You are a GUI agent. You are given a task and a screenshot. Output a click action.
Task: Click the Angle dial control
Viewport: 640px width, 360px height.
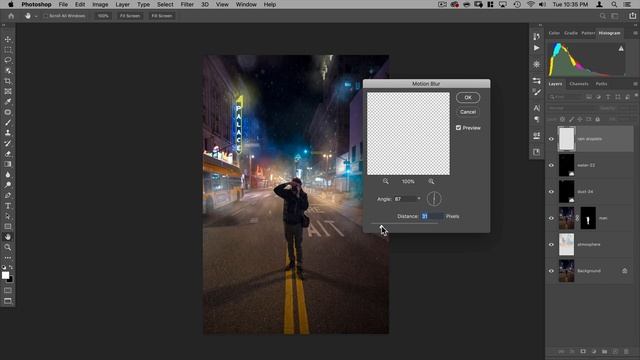(434, 199)
